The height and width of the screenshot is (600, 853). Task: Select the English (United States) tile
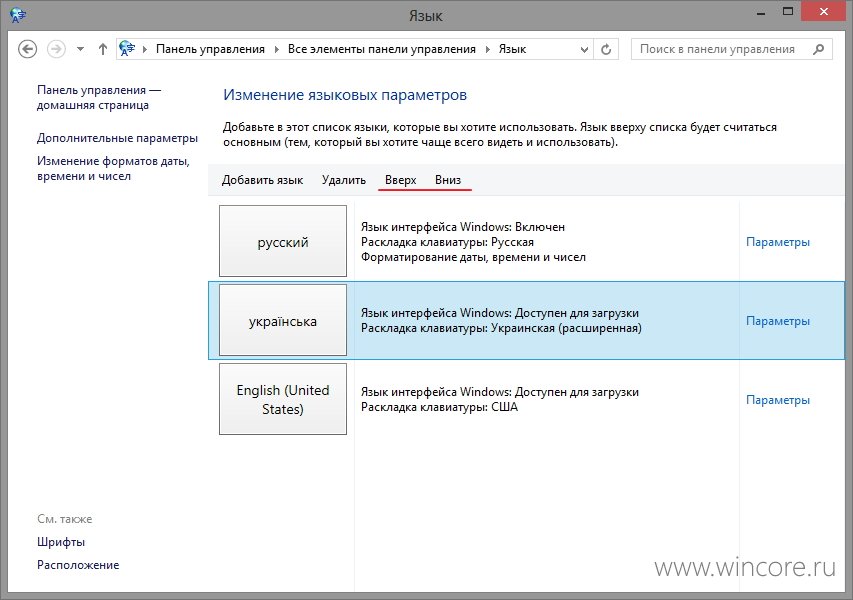[283, 399]
